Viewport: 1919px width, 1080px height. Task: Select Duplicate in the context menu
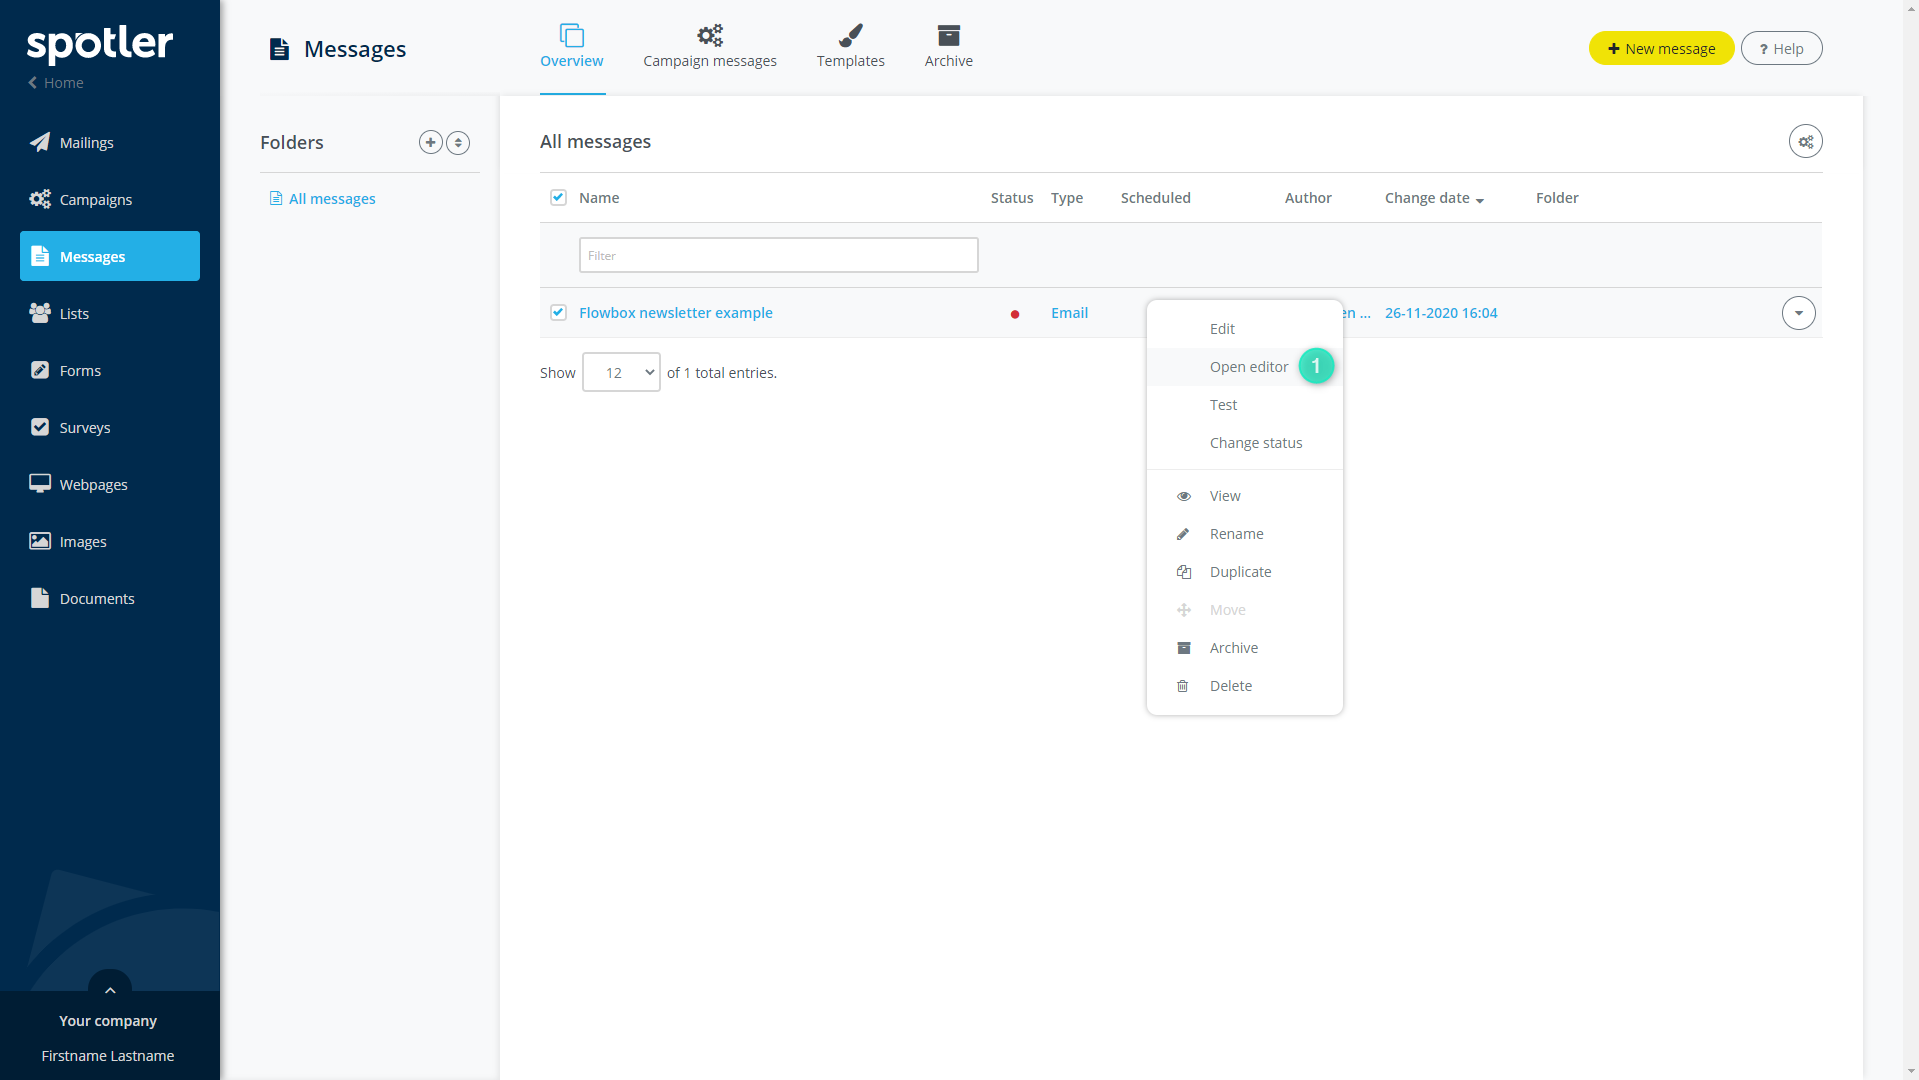click(x=1240, y=572)
